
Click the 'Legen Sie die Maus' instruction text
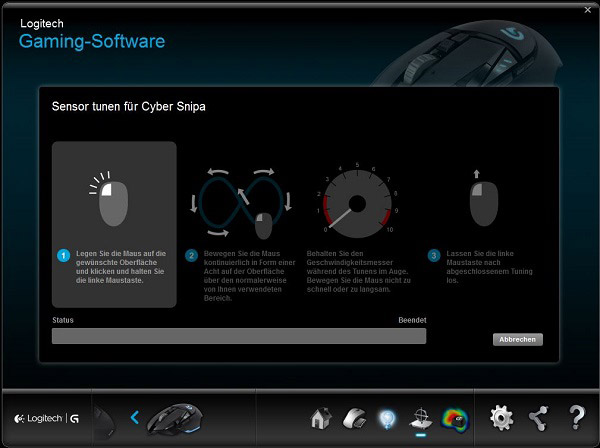coord(121,267)
